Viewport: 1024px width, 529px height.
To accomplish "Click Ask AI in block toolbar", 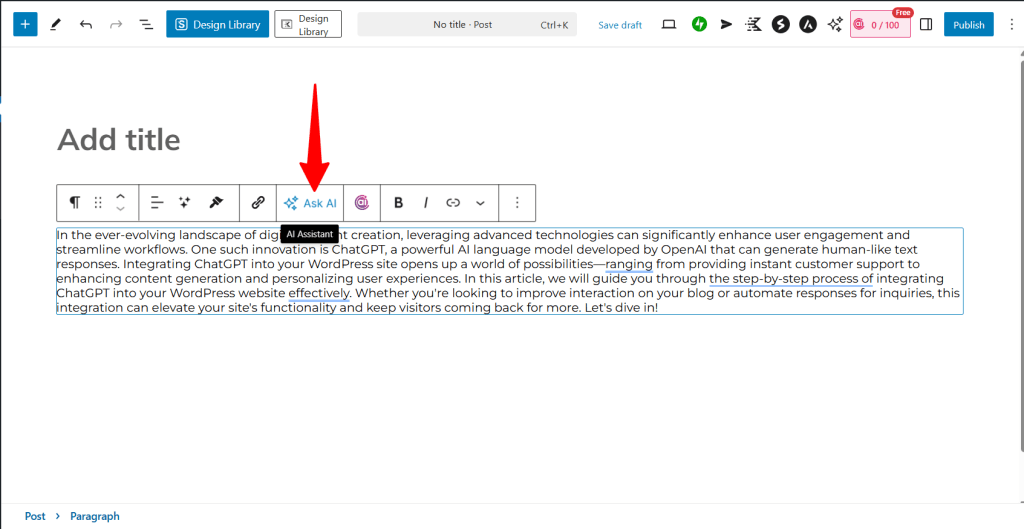I will (x=310, y=203).
